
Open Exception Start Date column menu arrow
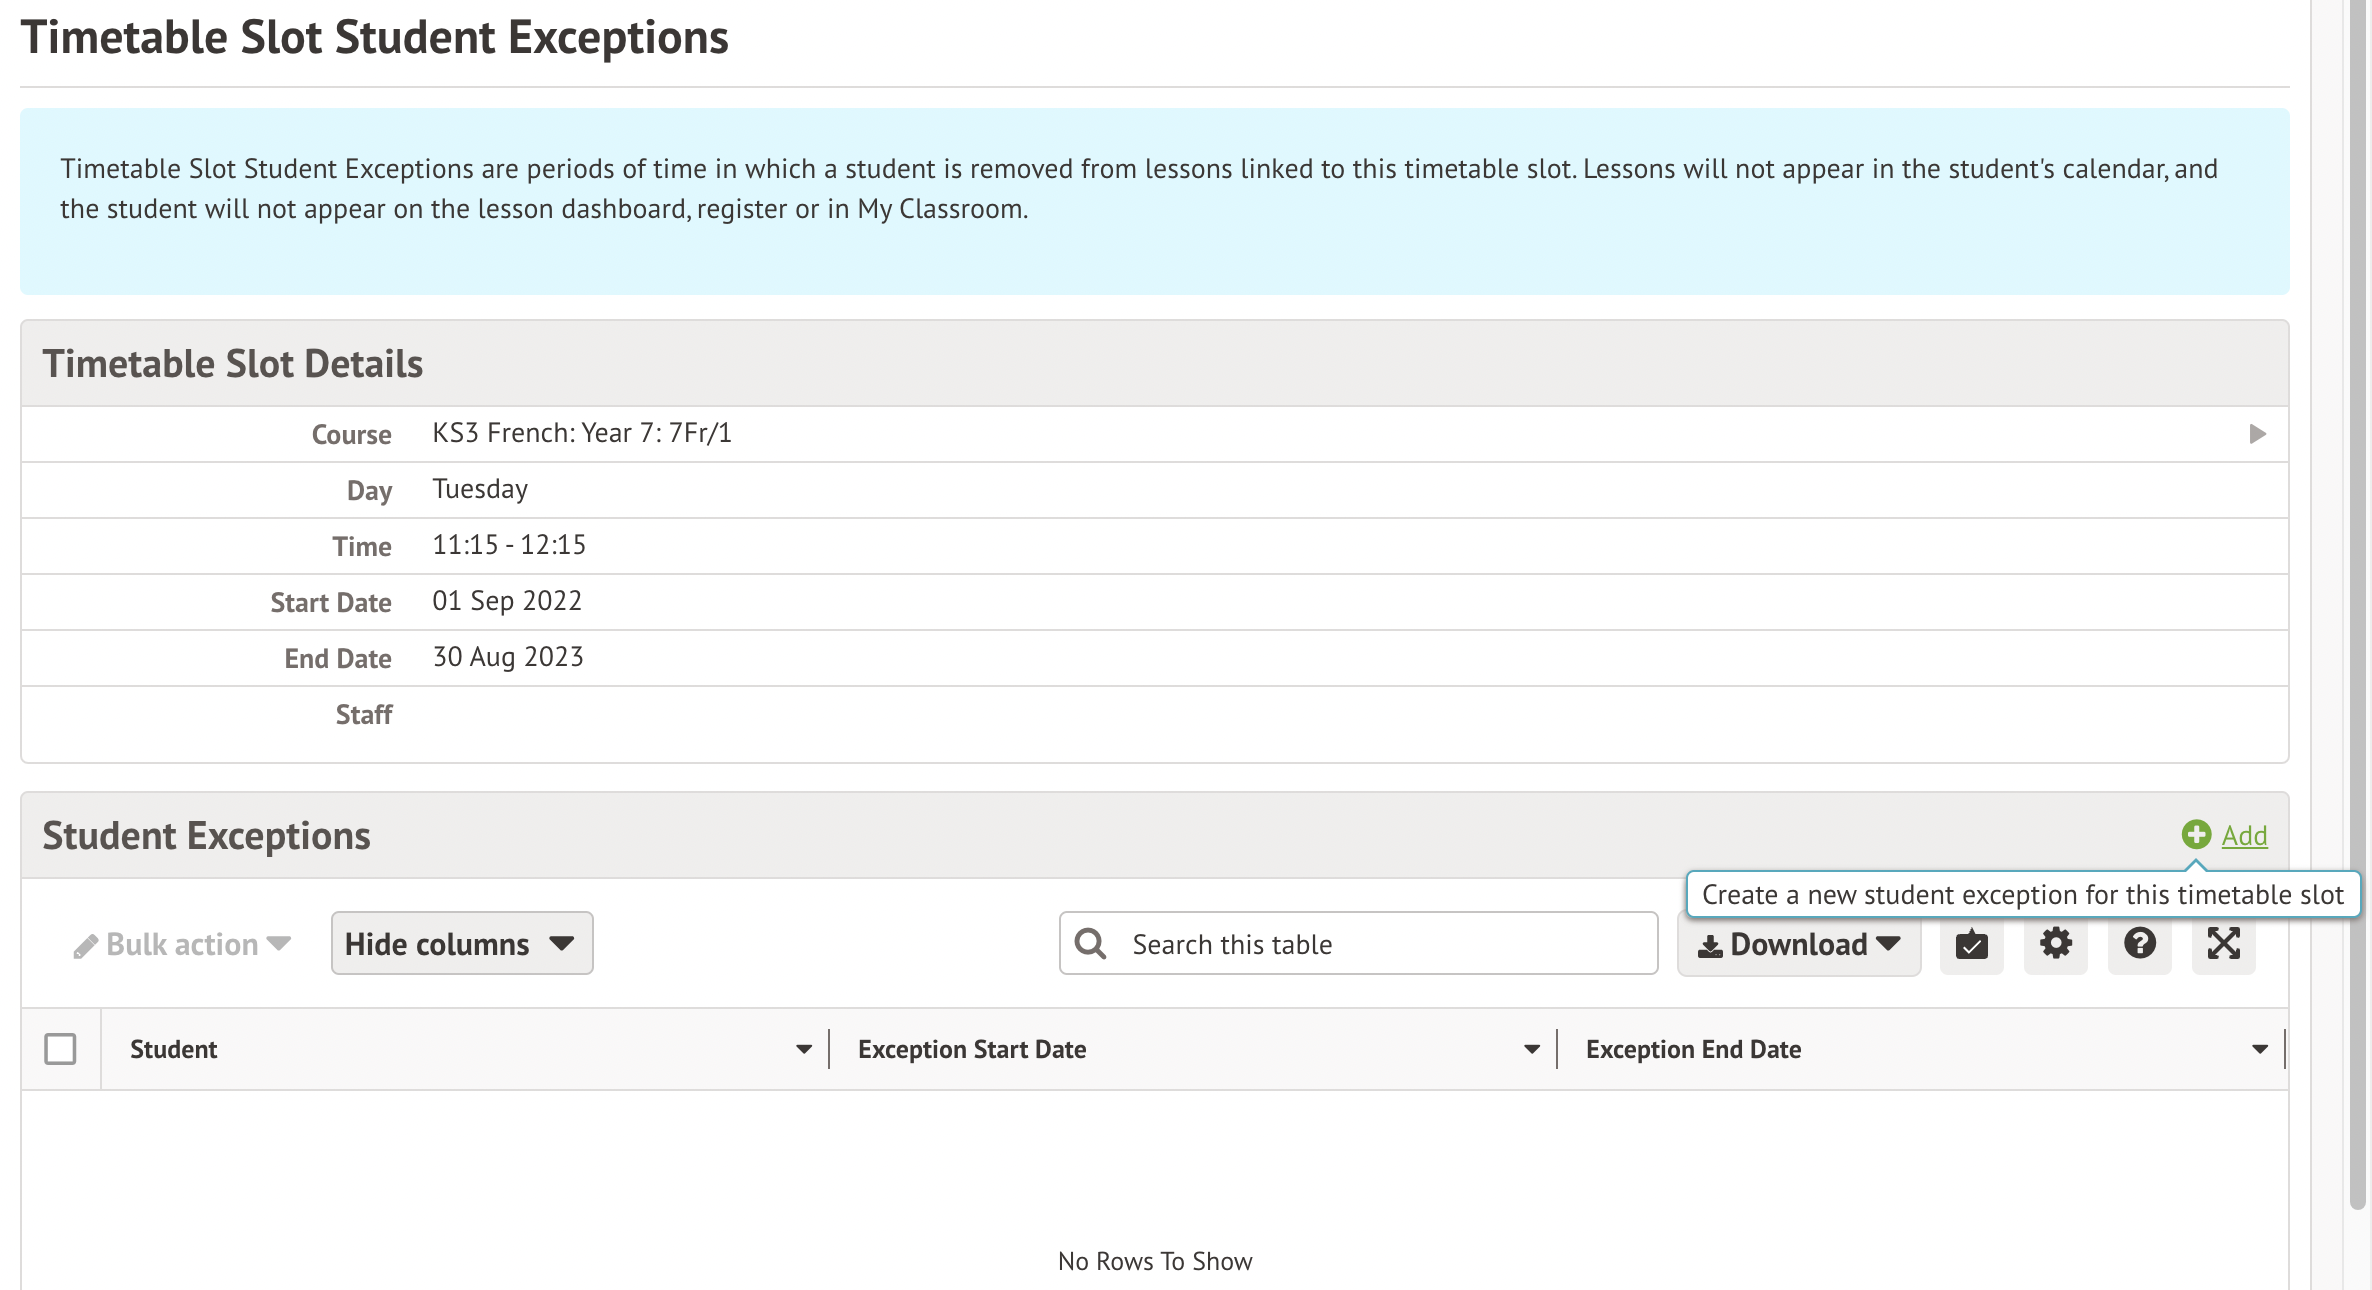pyautogui.click(x=1531, y=1049)
